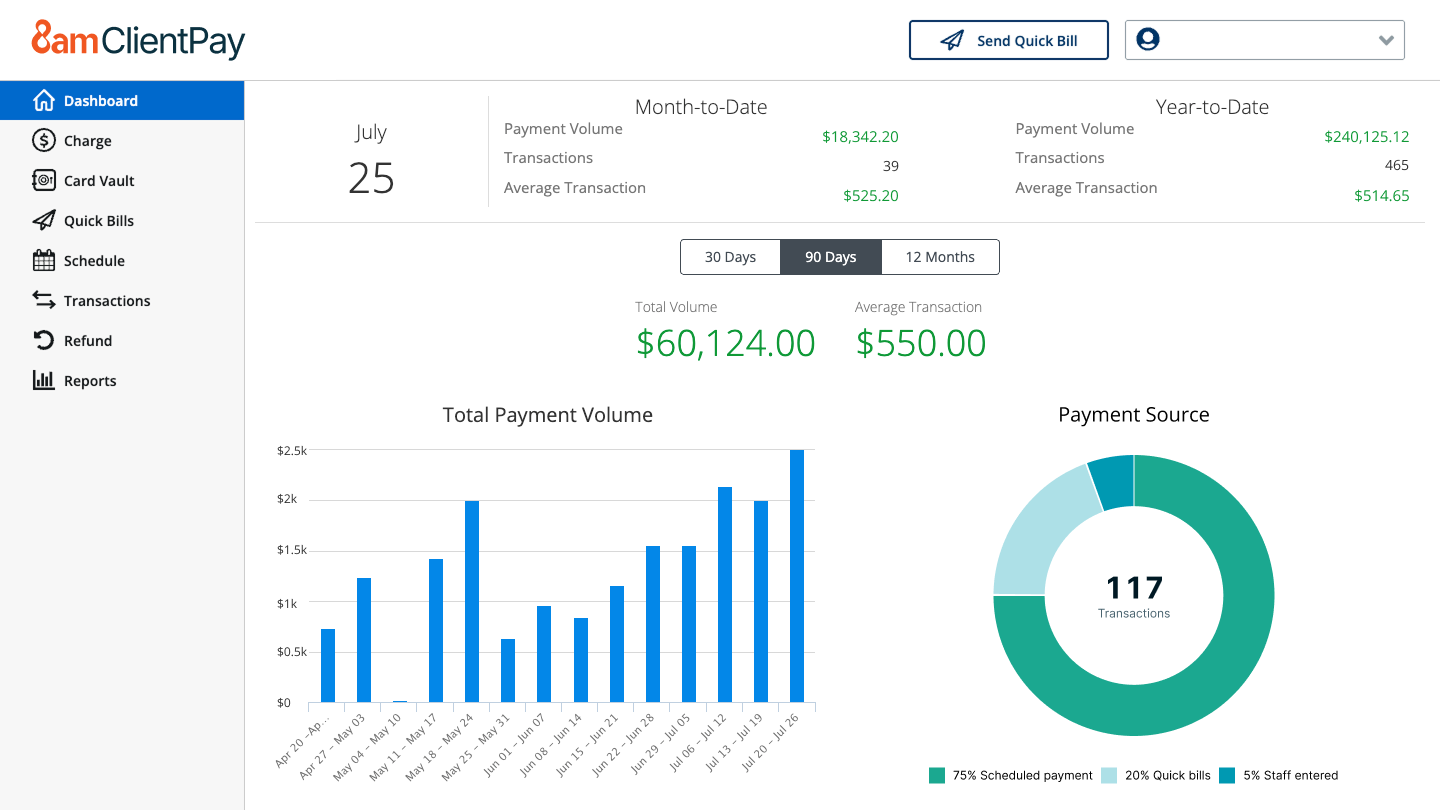Click the Dashboard home icon
This screenshot has width=1440, height=810.
(x=43, y=100)
